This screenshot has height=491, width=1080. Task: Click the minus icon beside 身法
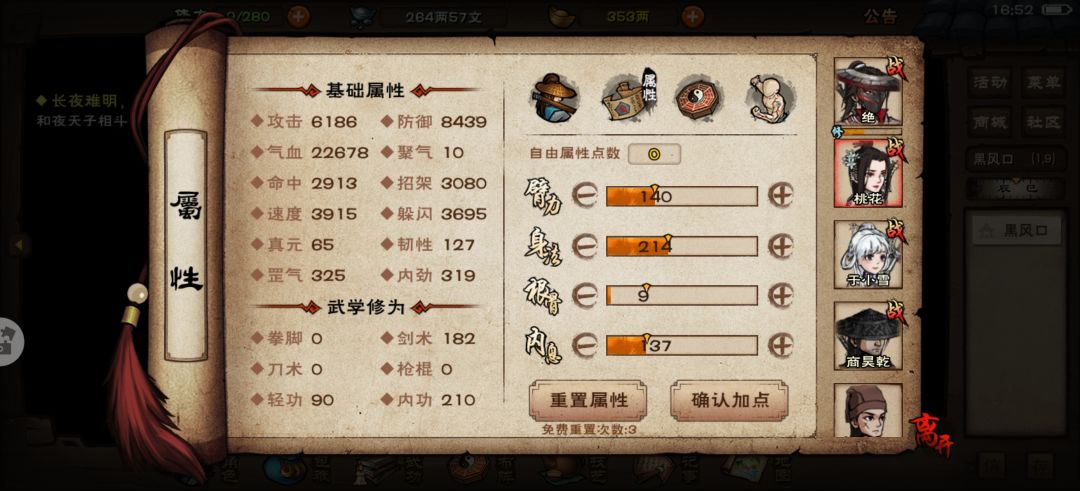[585, 245]
